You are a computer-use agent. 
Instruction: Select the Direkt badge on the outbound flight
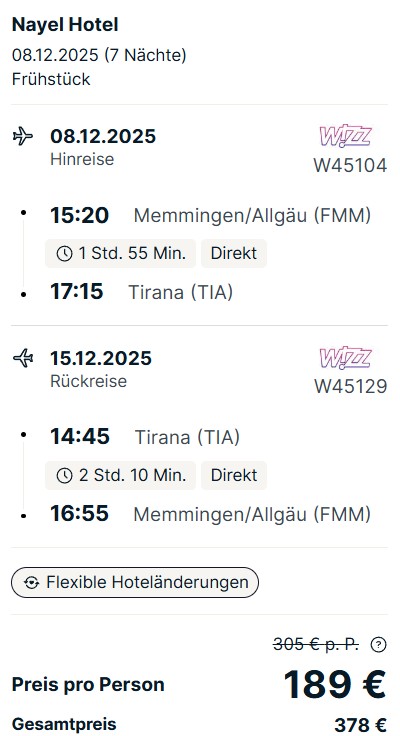click(234, 253)
